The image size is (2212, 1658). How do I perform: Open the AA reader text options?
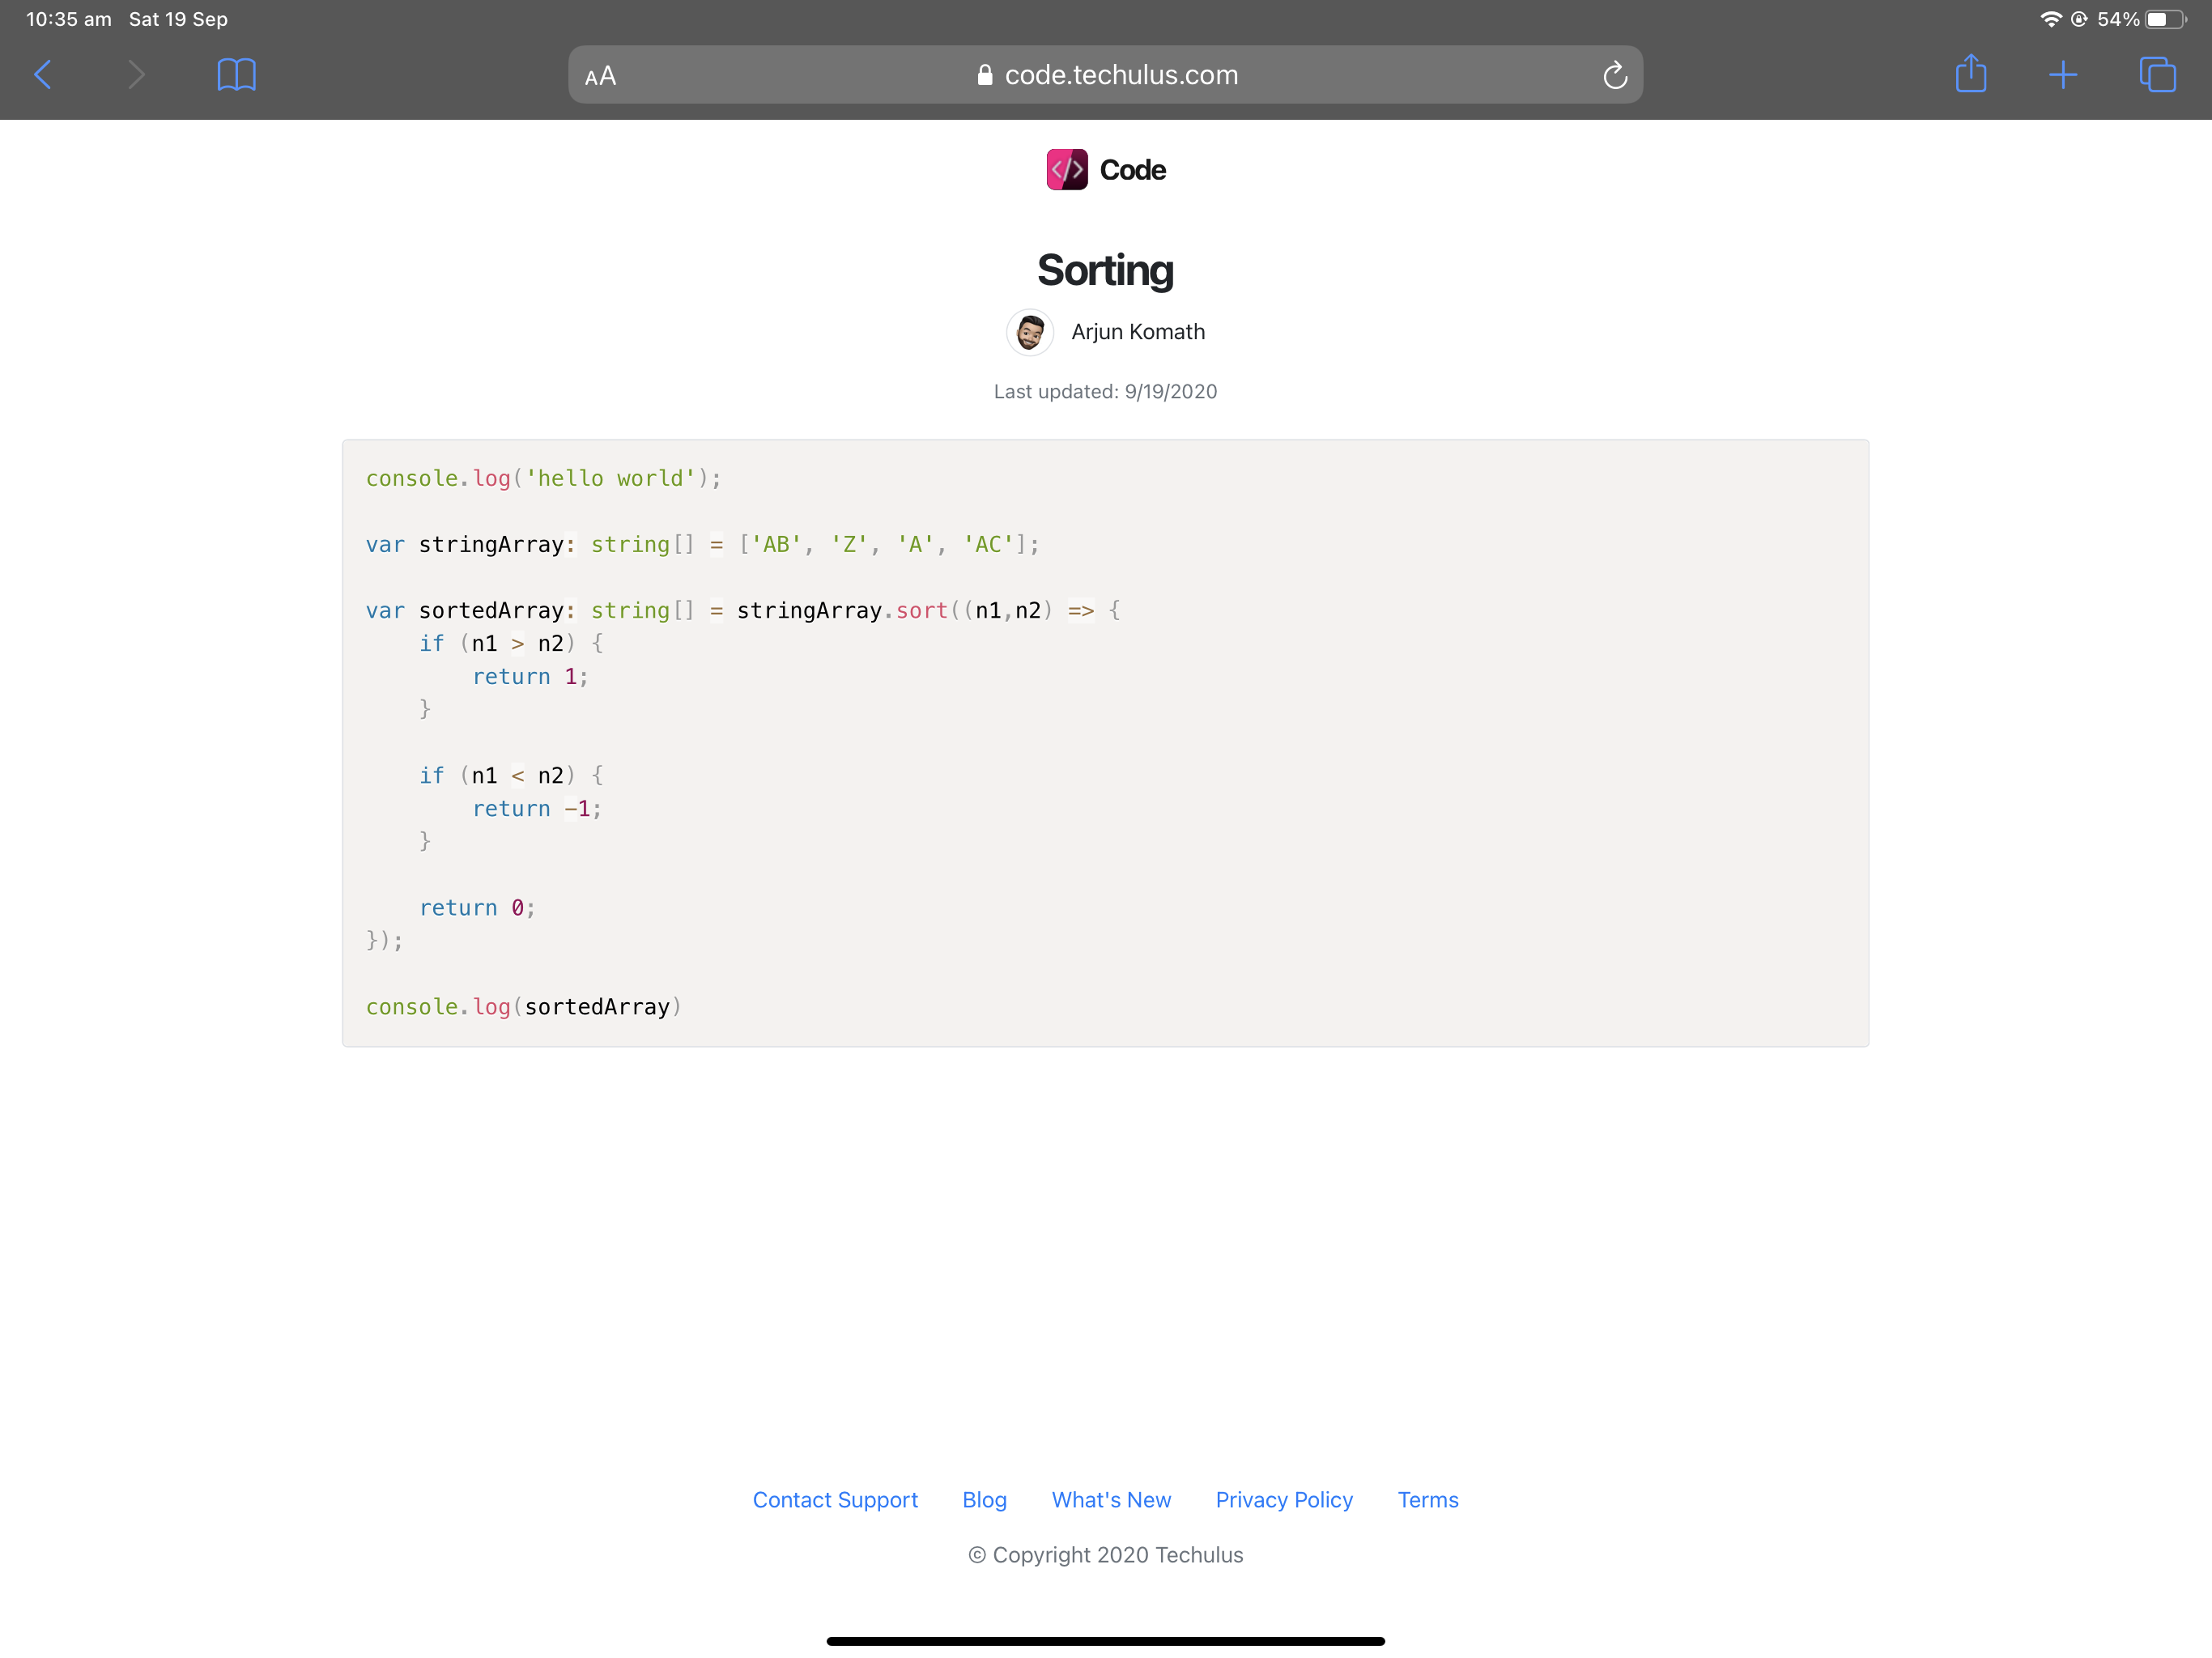601,76
